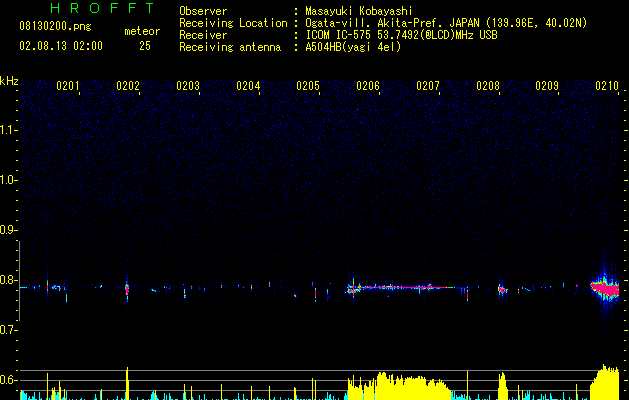629x400 pixels.
Task: Select the file name 08130200.png
Action: pos(55,27)
